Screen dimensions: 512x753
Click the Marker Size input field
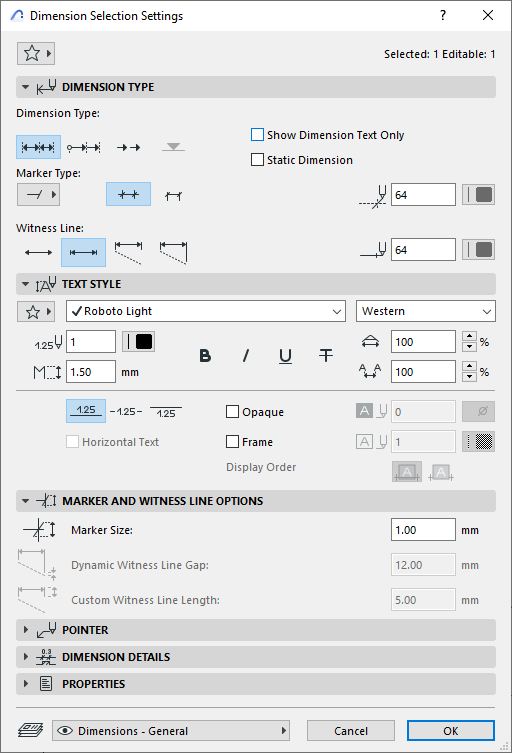tap(423, 530)
